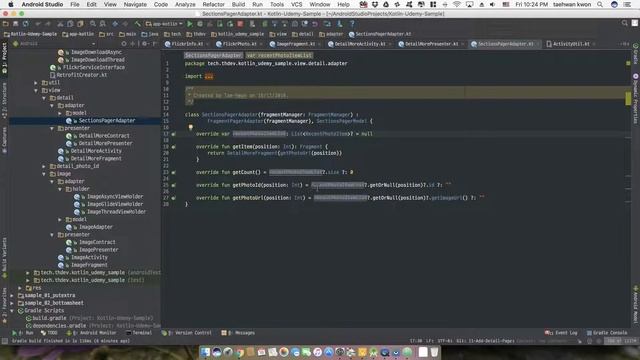Click the Make Project hammer icon
Image resolution: width=640 pixels, height=360 pixels.
pyautogui.click(x=138, y=24)
